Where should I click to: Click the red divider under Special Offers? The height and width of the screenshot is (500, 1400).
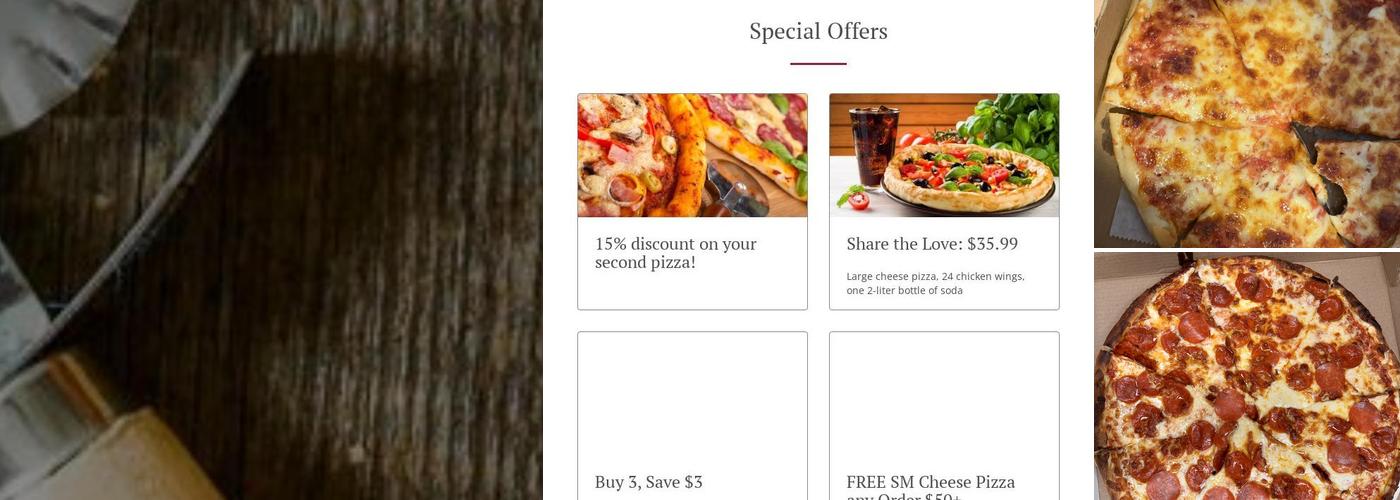tap(818, 64)
